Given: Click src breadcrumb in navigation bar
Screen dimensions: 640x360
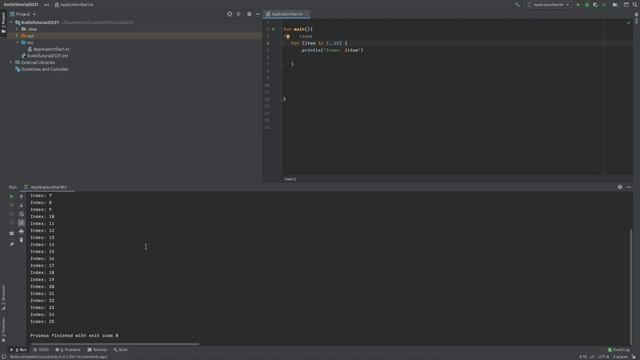Looking at the screenshot, I should [47, 4].
